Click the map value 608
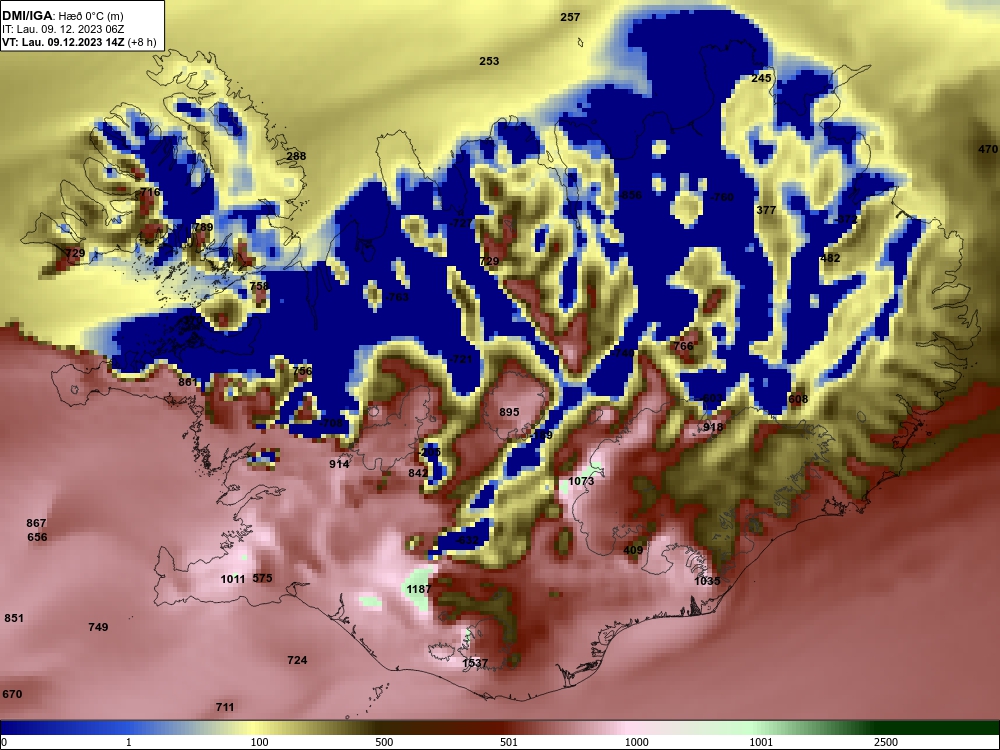The height and width of the screenshot is (750, 1000). 798,399
